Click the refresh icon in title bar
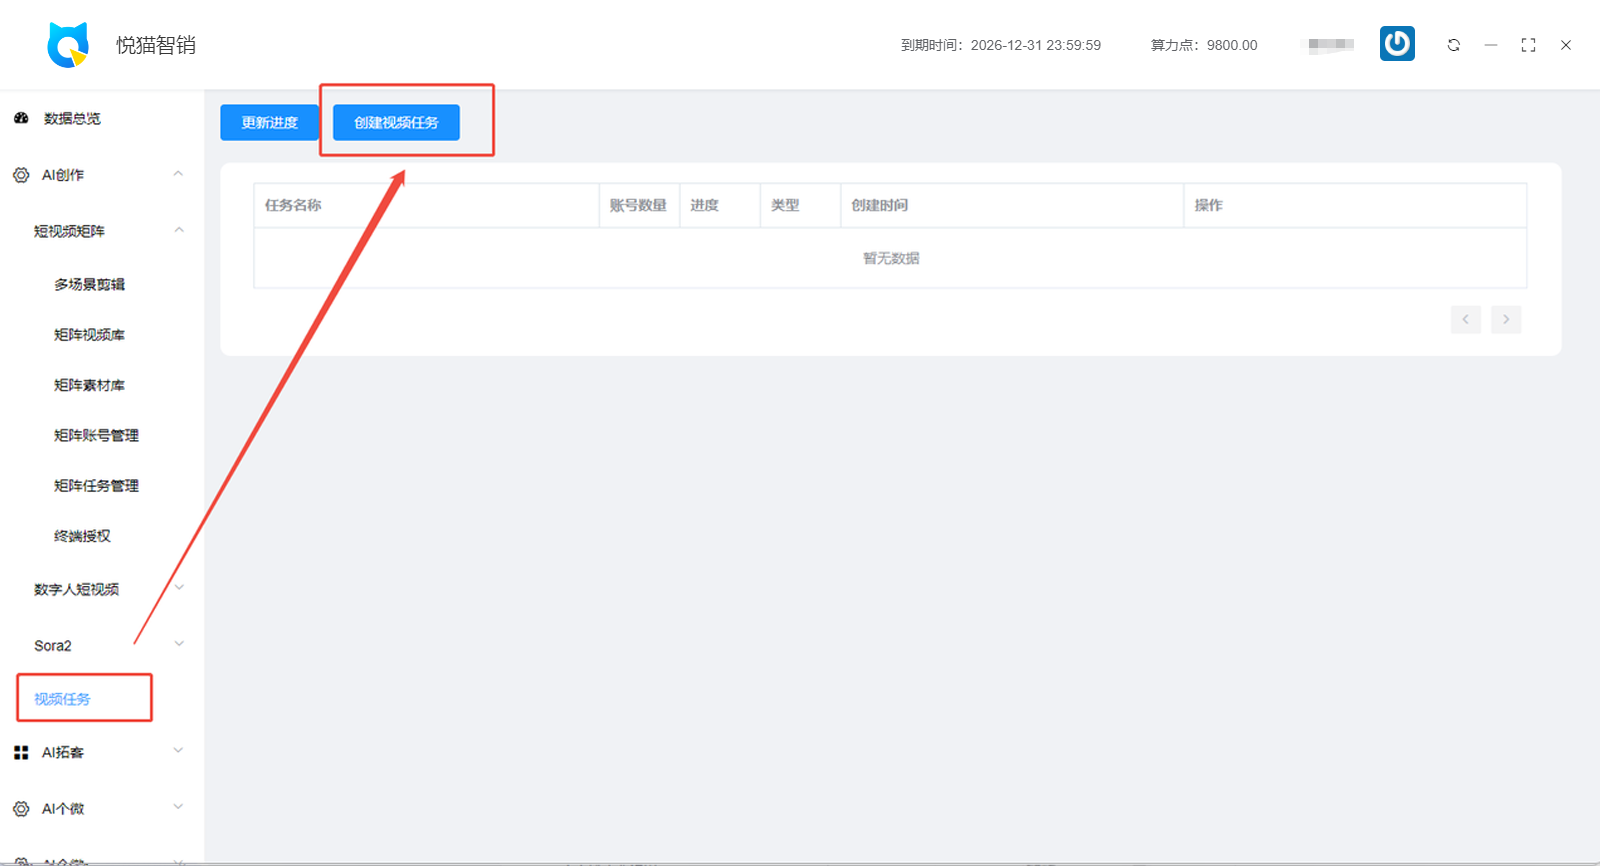The image size is (1600, 866). tap(1453, 45)
